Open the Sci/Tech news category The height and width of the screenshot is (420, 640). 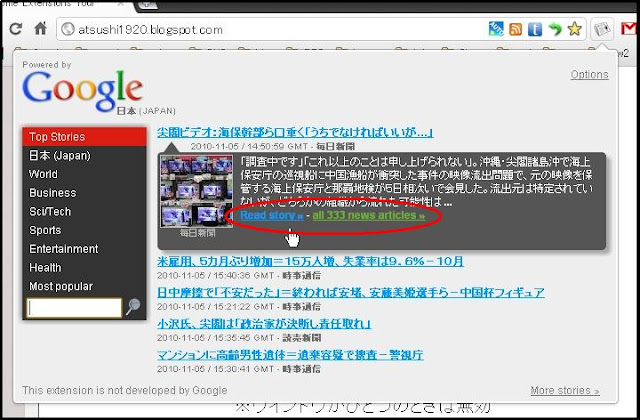coord(84,212)
